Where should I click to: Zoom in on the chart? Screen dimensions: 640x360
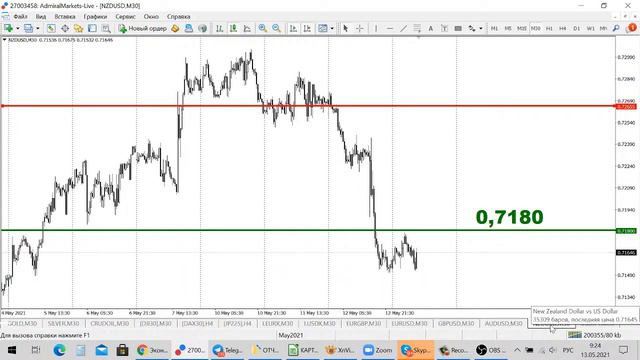click(x=262, y=28)
